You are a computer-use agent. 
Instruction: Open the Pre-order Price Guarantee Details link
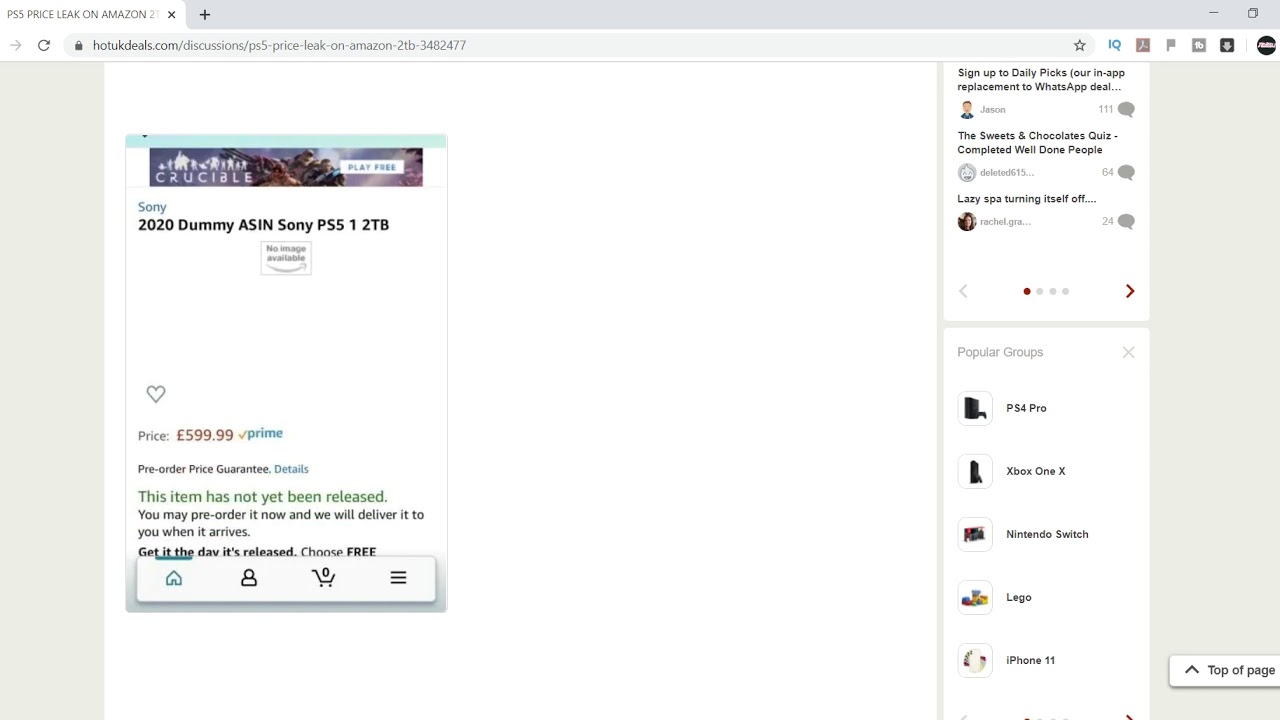point(291,469)
